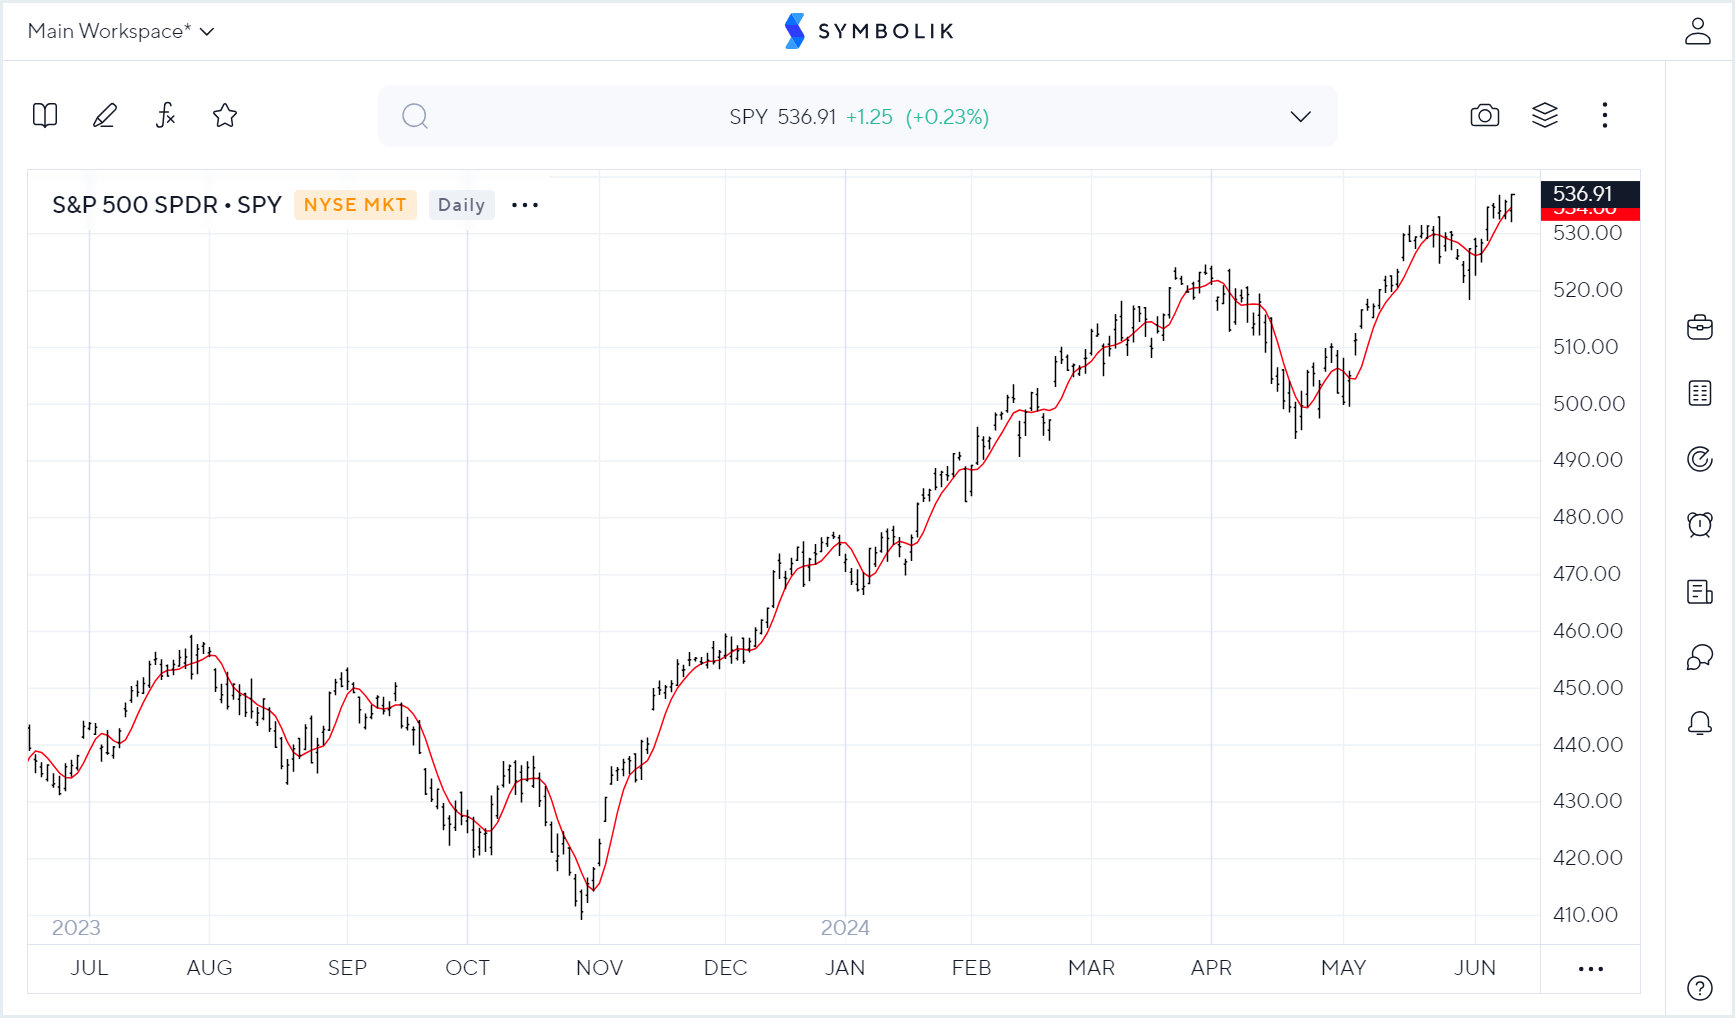Open the news document sidebar icon

[1700, 592]
